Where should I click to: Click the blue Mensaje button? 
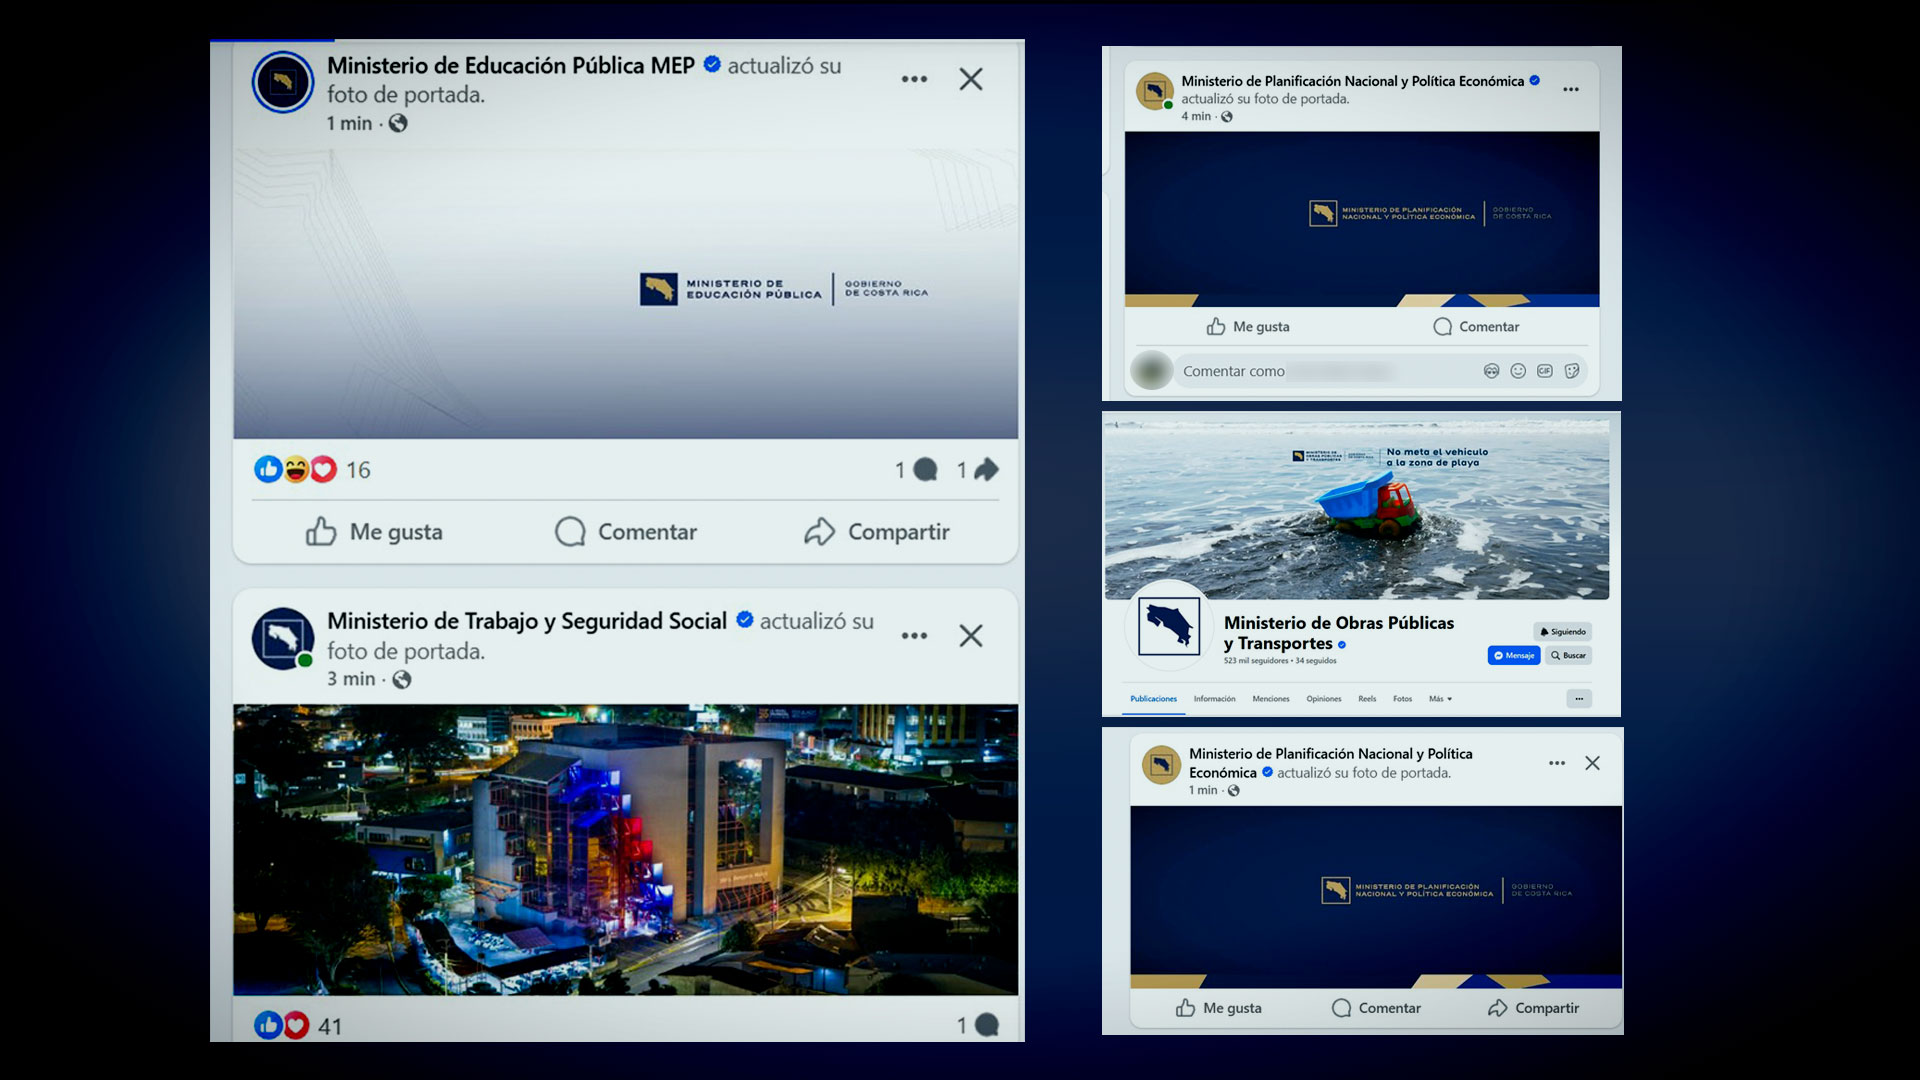(1513, 656)
